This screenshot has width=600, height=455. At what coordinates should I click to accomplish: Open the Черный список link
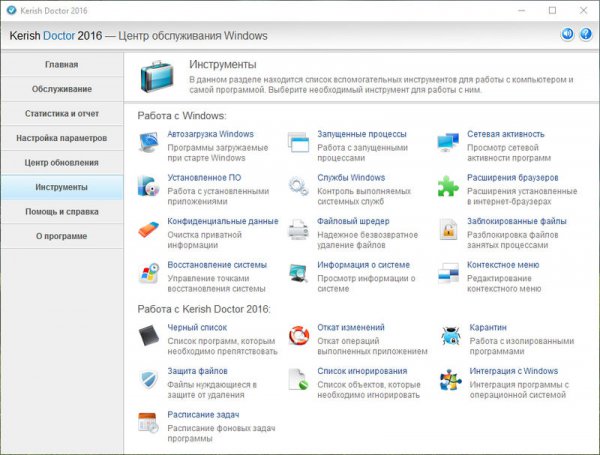197,328
